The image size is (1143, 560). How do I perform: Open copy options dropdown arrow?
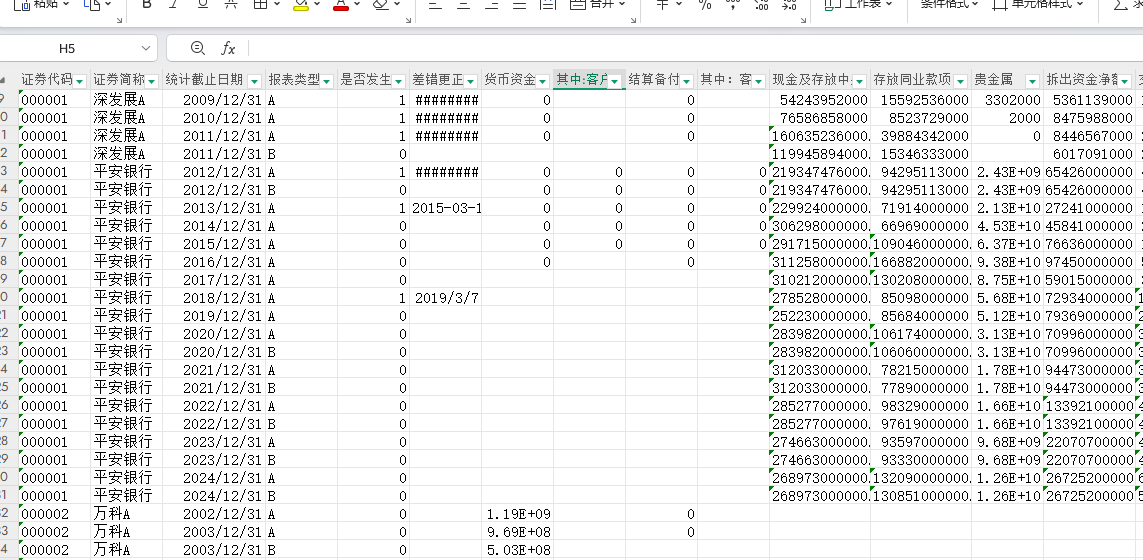(x=108, y=4)
